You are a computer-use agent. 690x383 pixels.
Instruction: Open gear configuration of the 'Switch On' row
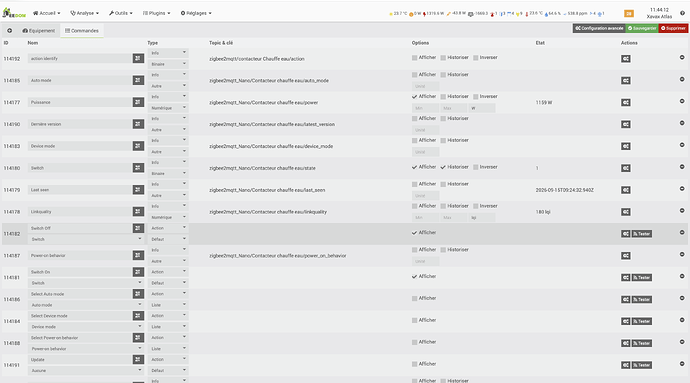[626, 277]
